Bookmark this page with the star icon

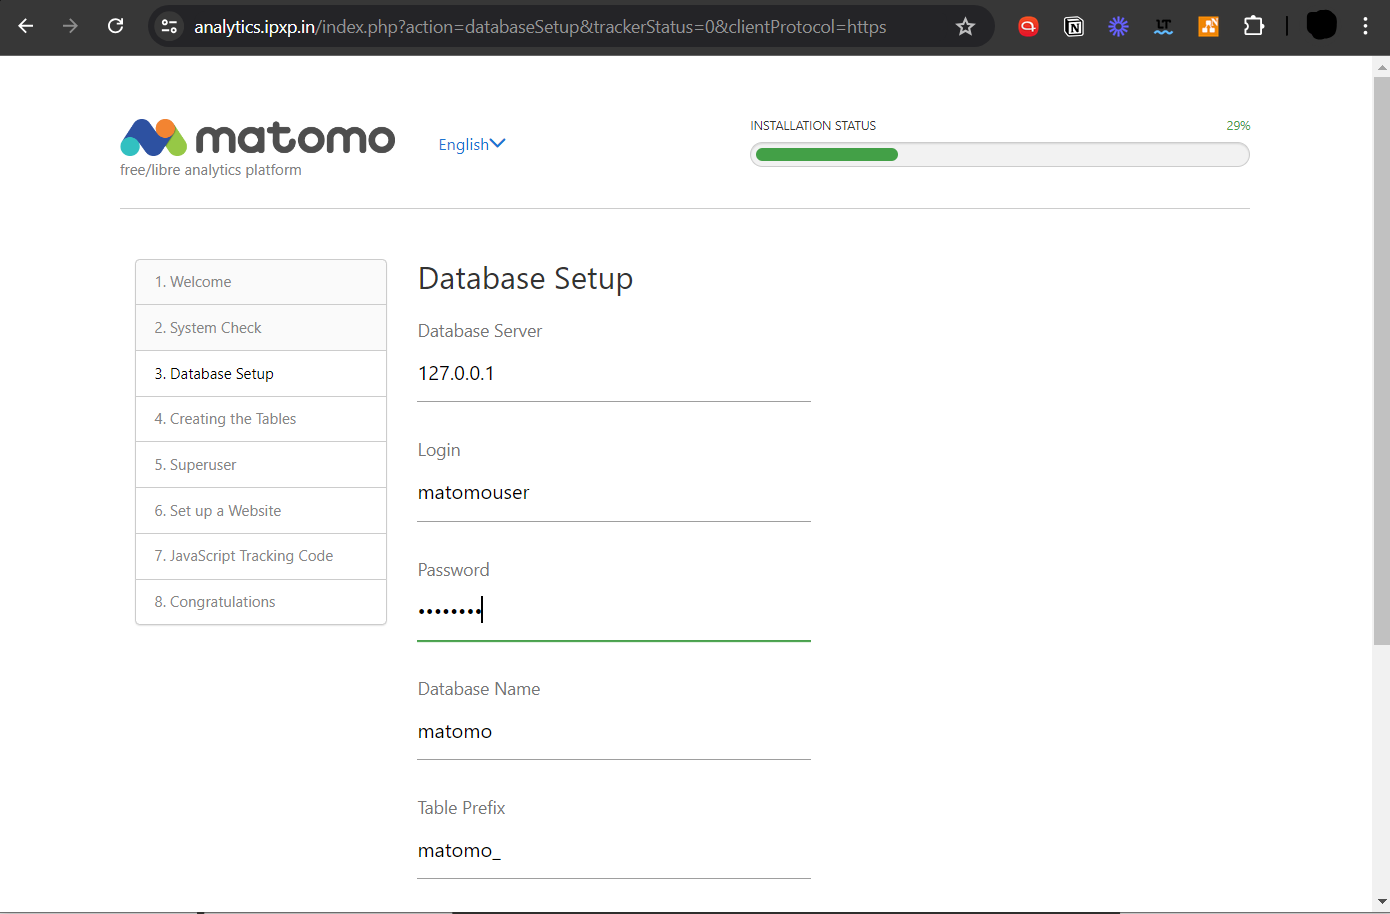tap(965, 27)
